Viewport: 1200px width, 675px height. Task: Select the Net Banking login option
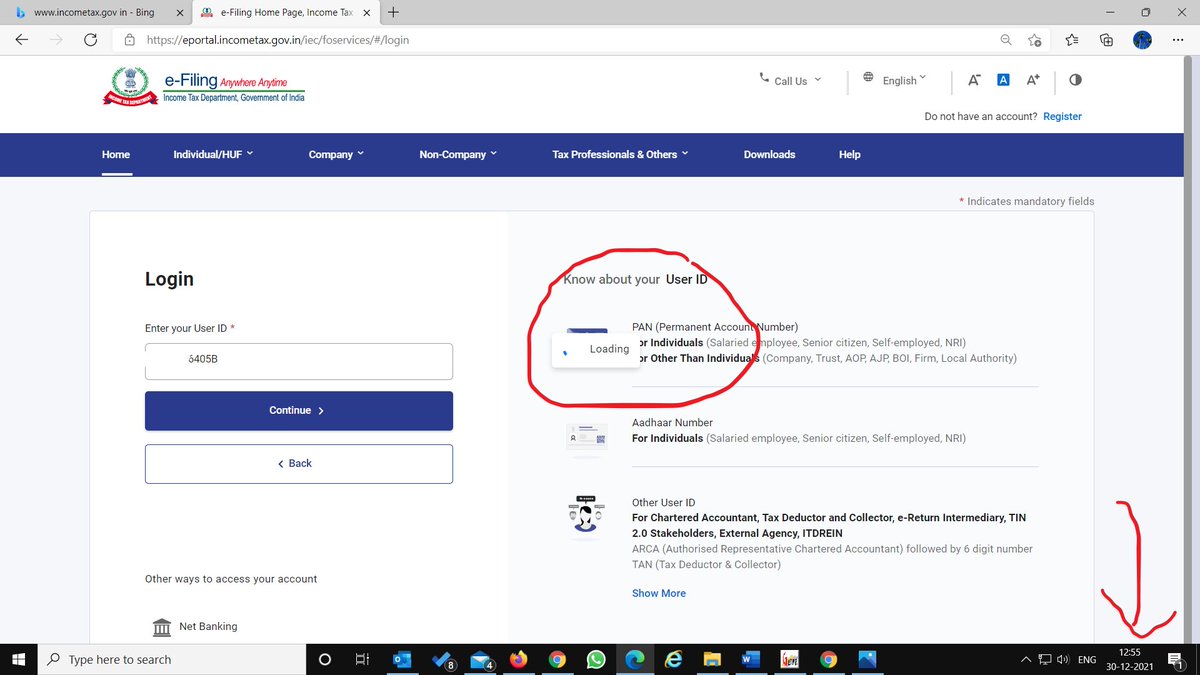click(x=195, y=626)
